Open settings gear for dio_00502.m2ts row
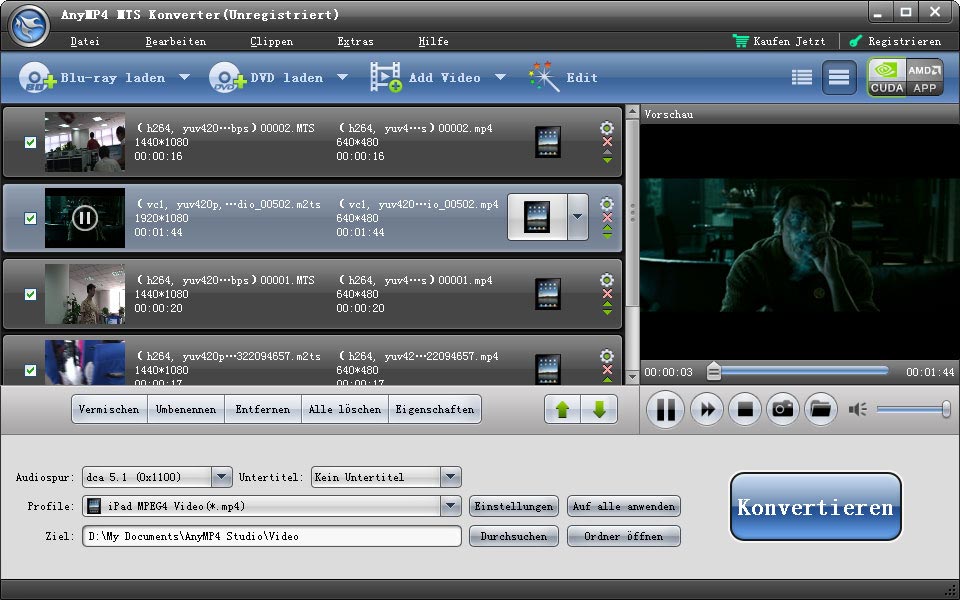 607,204
